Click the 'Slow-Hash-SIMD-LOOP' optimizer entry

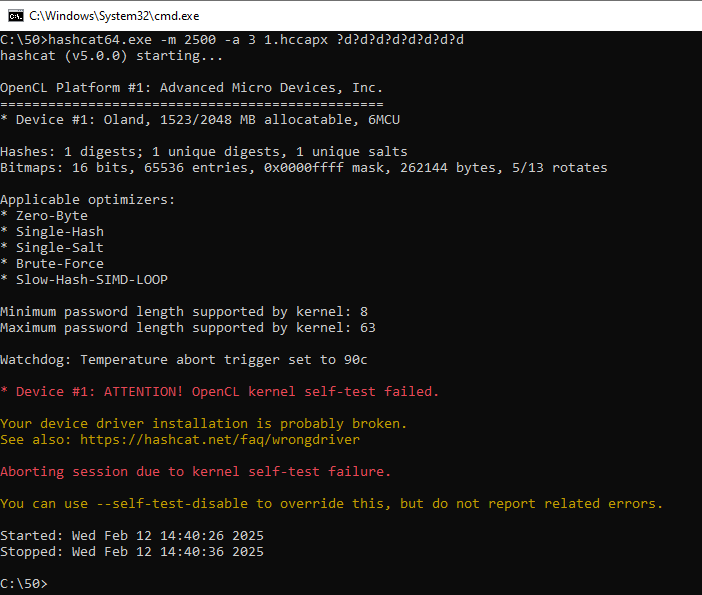coord(84,280)
